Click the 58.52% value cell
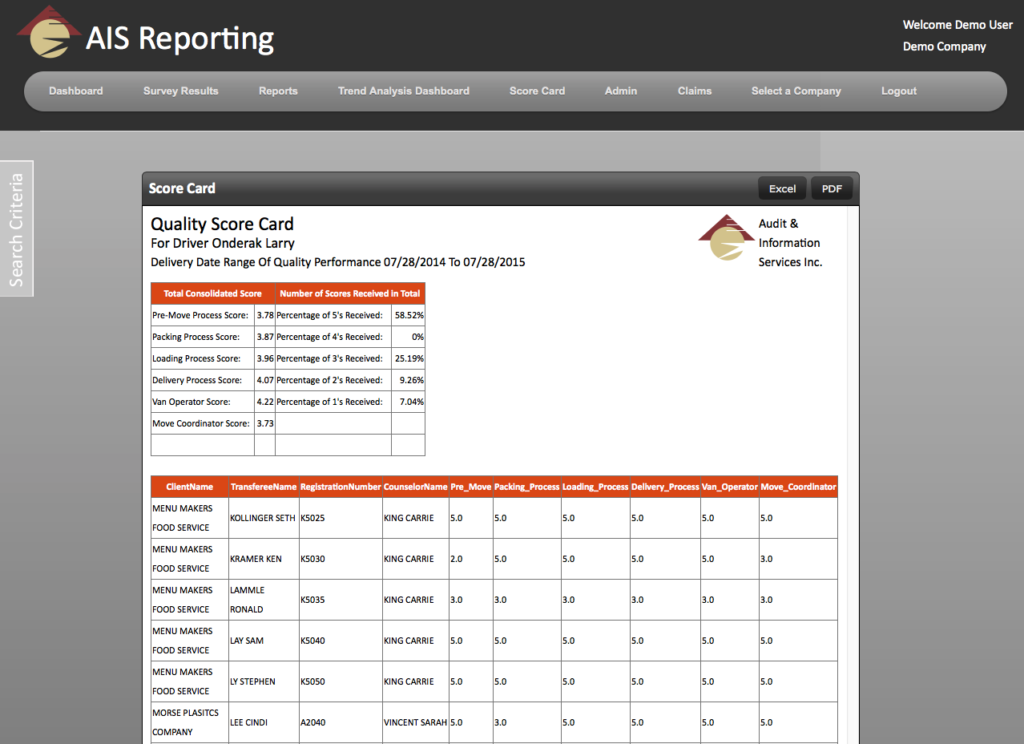 [x=409, y=315]
